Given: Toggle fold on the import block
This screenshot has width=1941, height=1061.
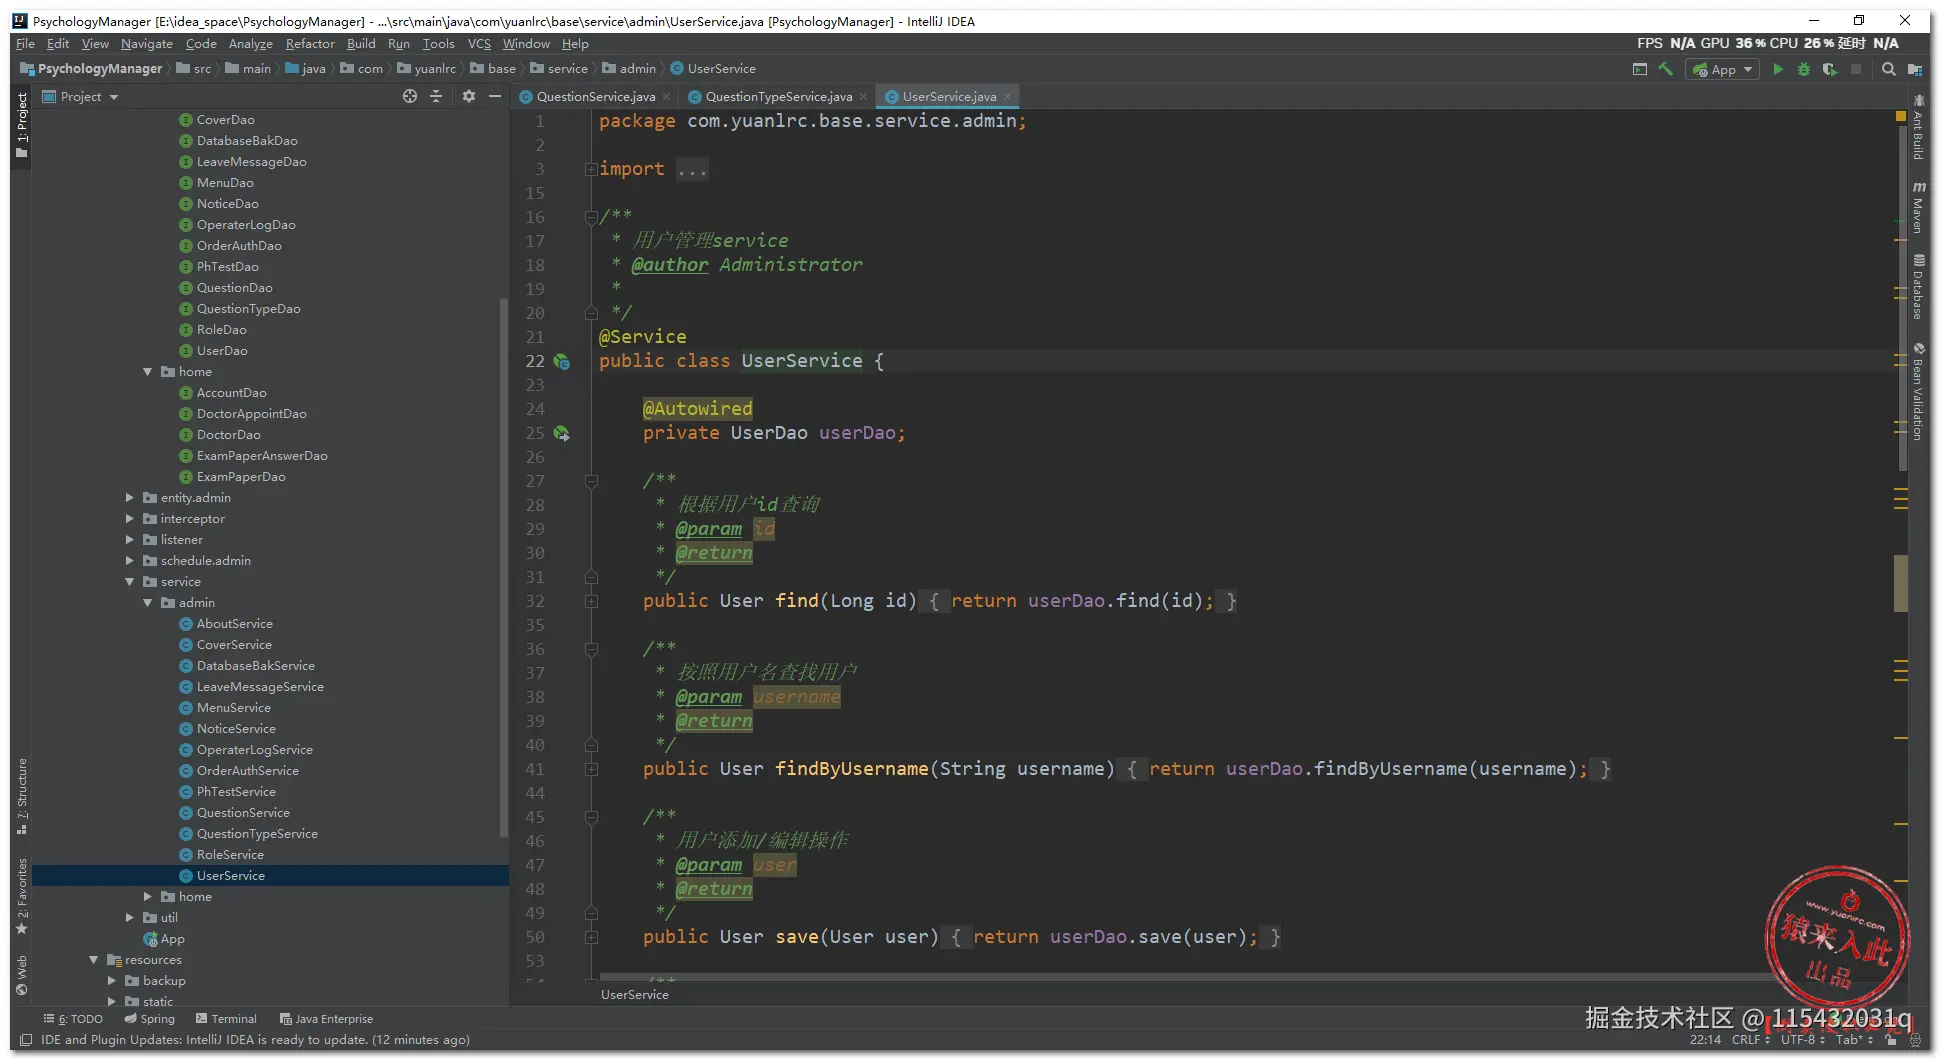Looking at the screenshot, I should [x=591, y=169].
